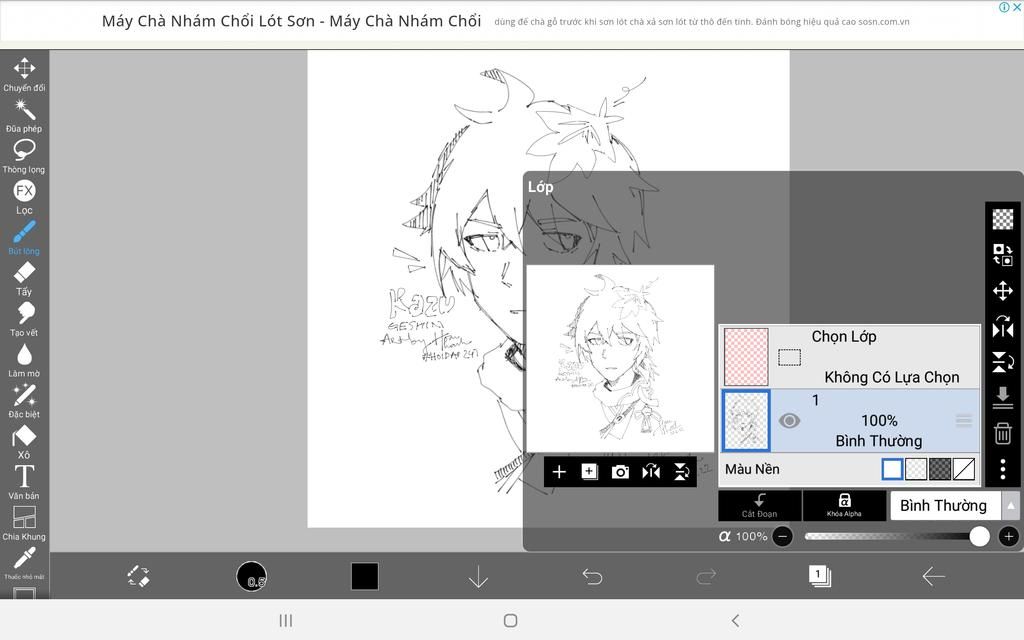Undo the last stroke

592,576
